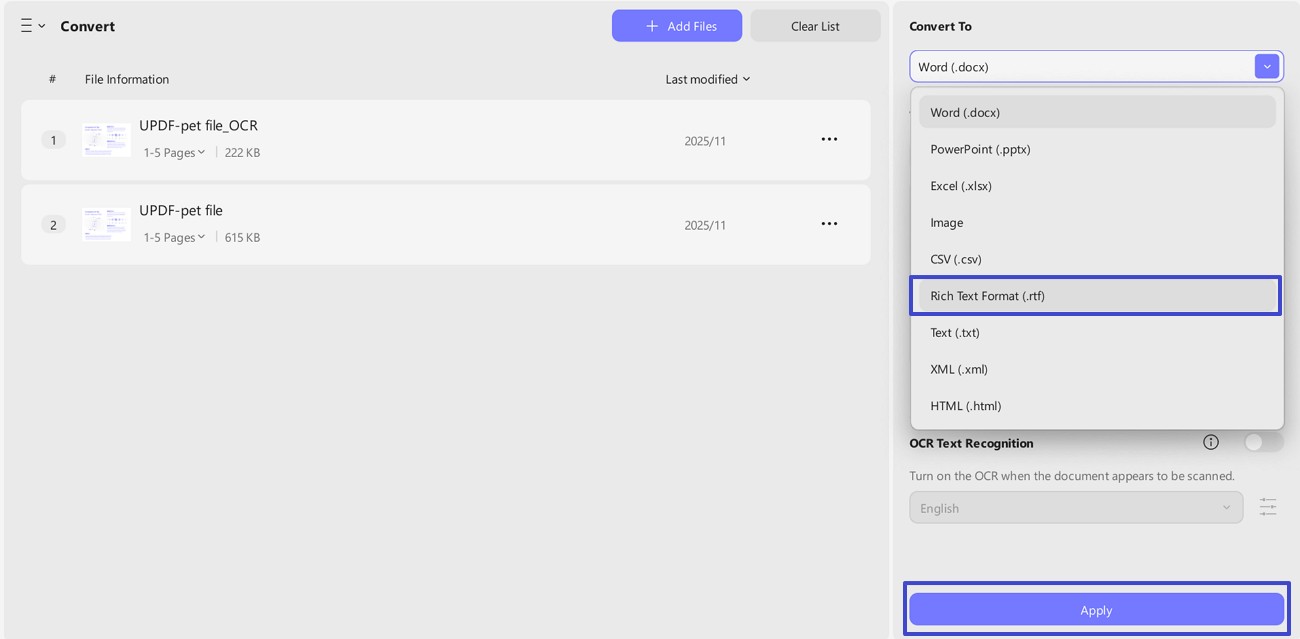Click the File Information column header

[x=127, y=79]
